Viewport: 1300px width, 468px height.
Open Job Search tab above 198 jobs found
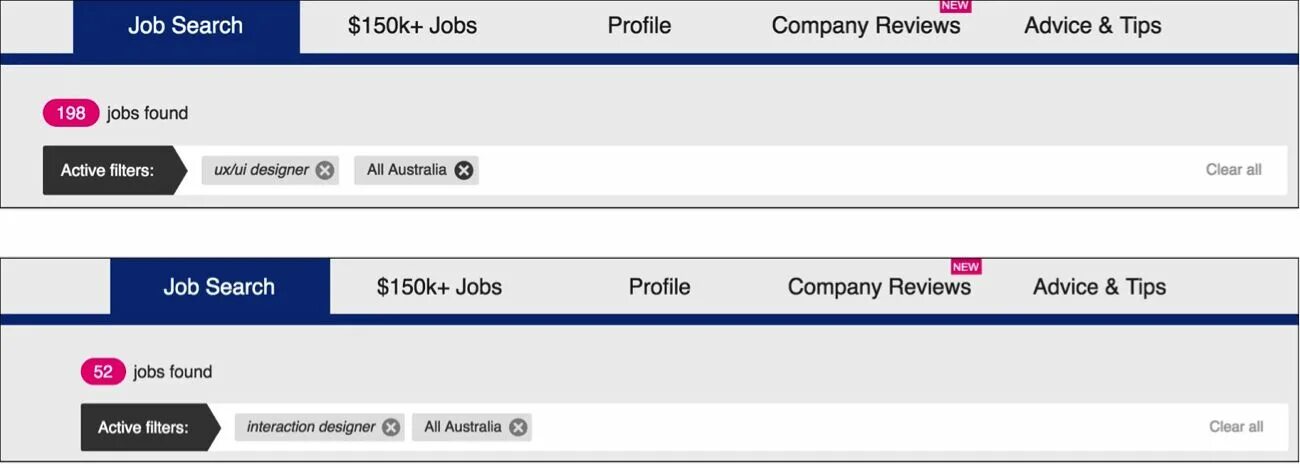pos(186,26)
